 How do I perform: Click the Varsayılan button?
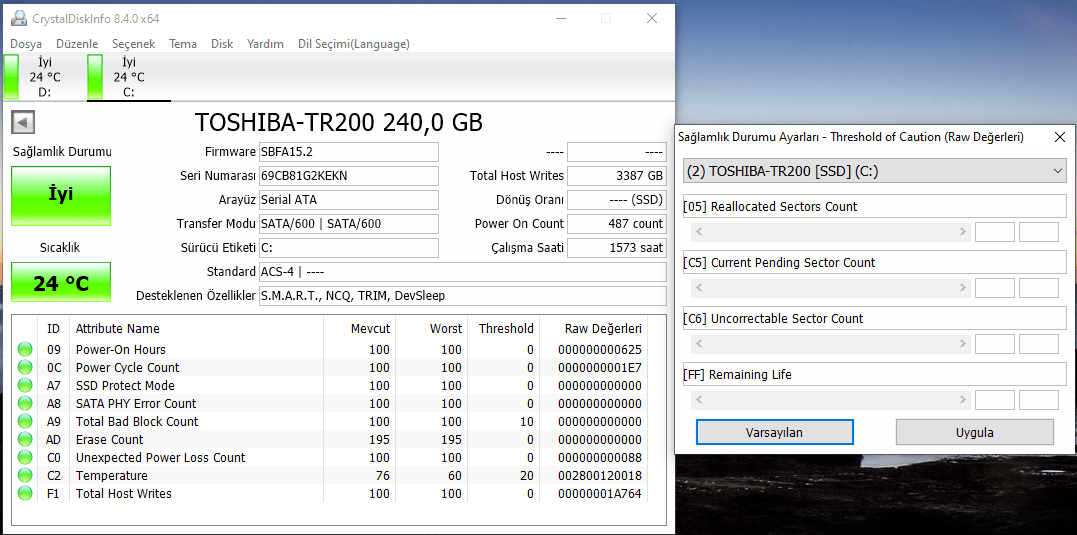(x=774, y=432)
